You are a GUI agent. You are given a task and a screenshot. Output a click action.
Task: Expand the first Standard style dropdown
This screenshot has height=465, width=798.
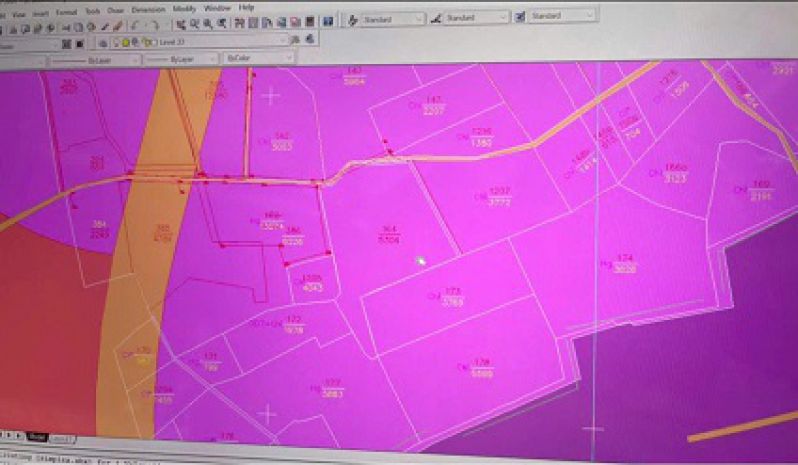pyautogui.click(x=419, y=18)
